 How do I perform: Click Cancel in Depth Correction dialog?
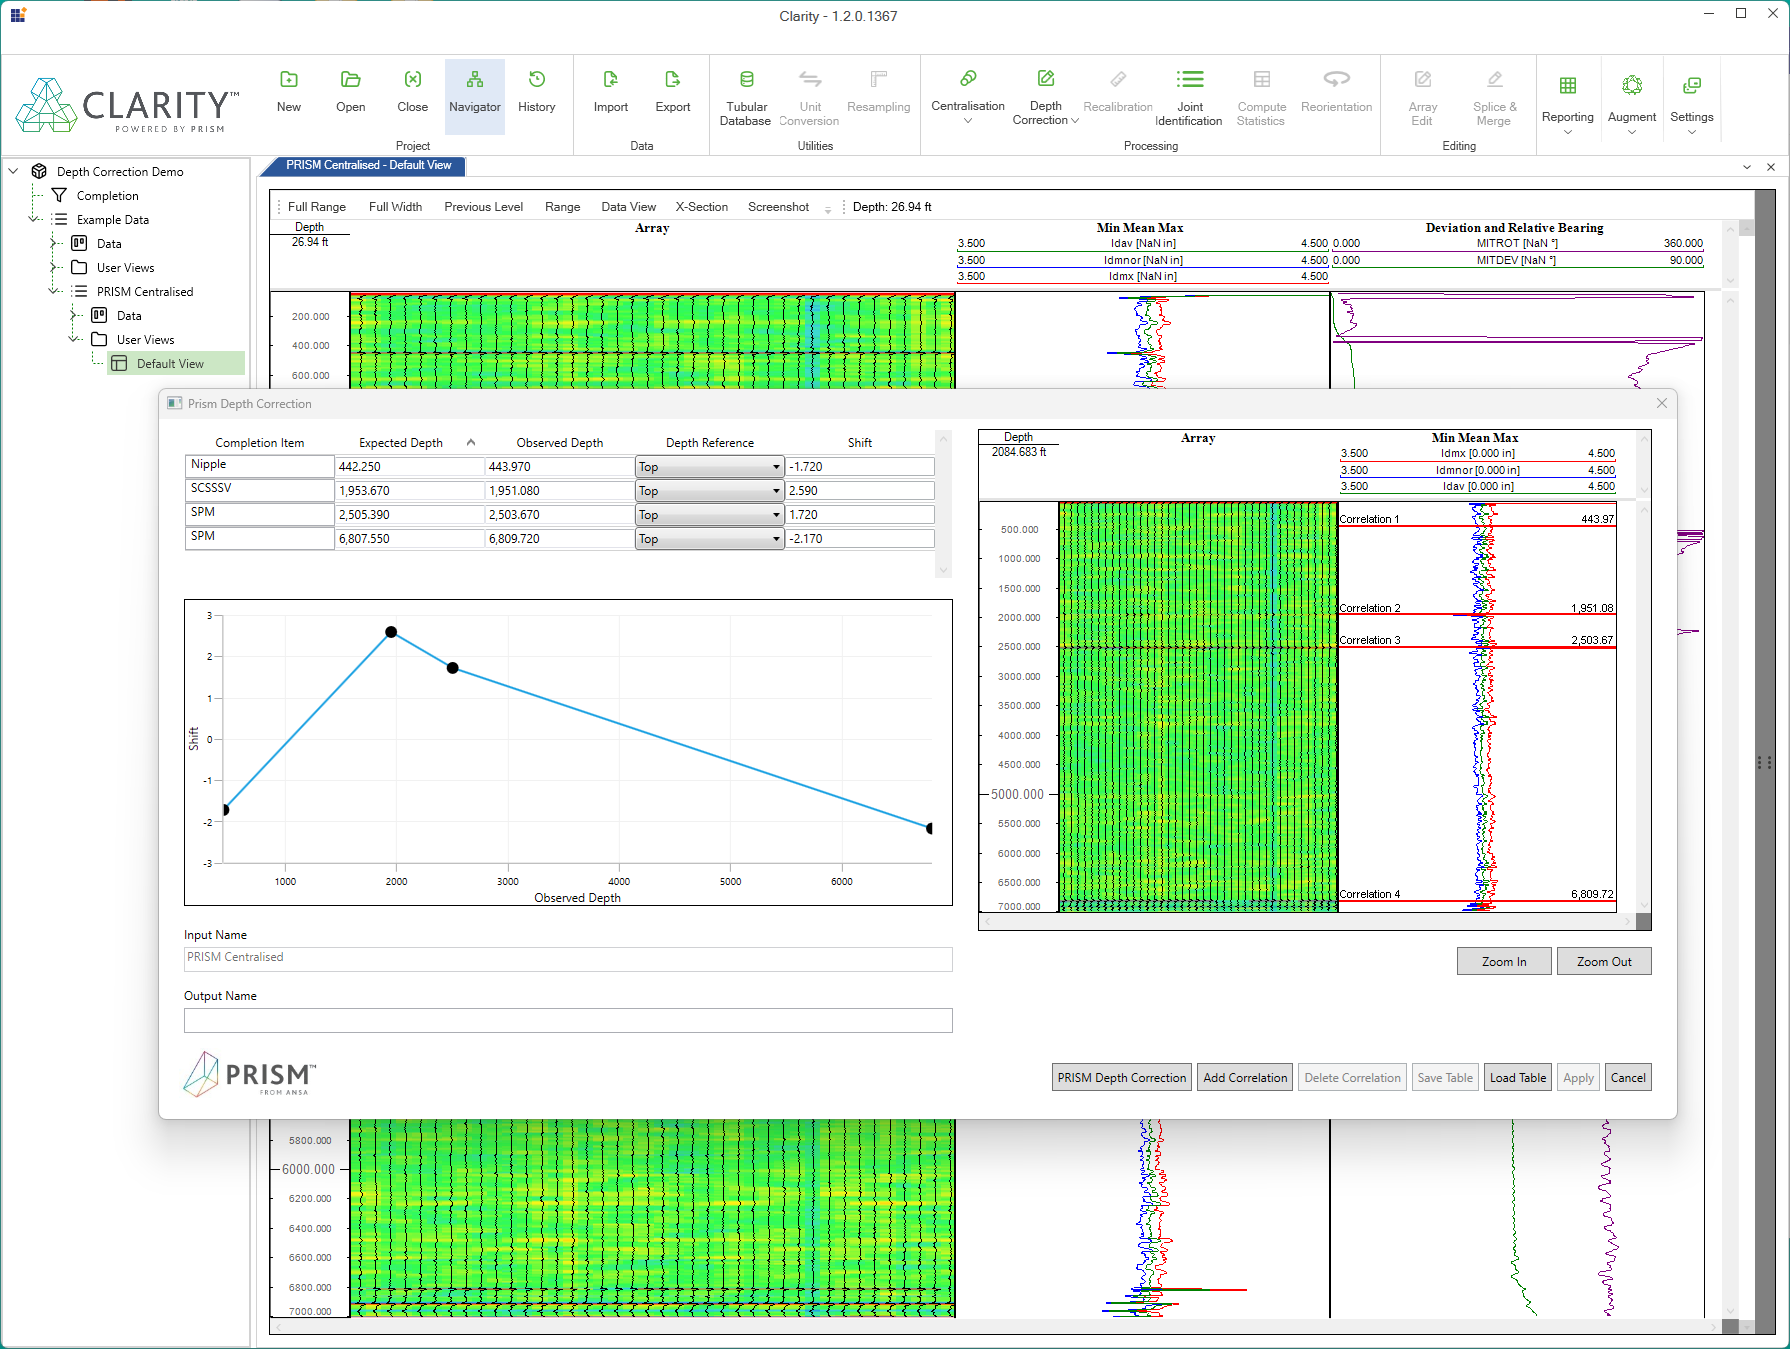point(1627,1078)
